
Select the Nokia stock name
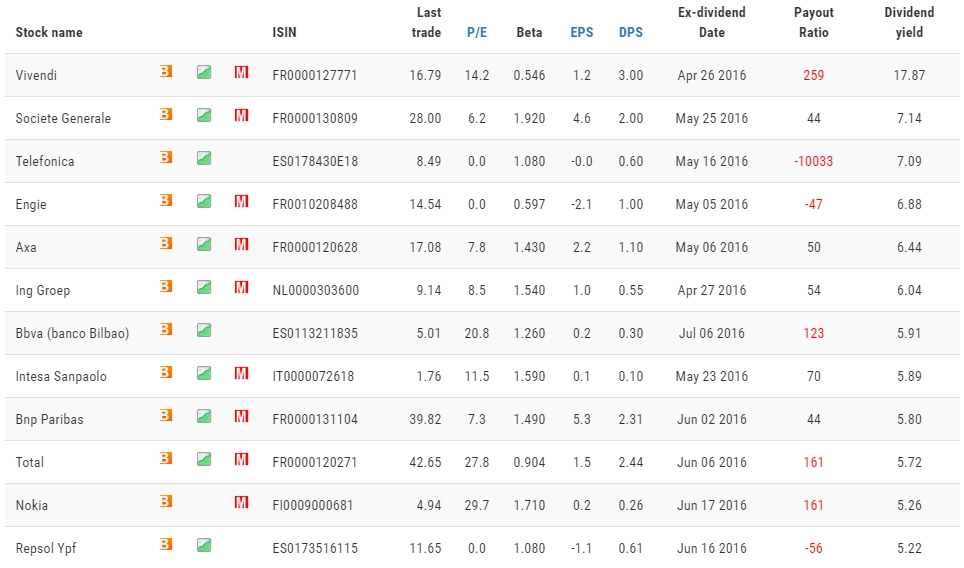(31, 506)
